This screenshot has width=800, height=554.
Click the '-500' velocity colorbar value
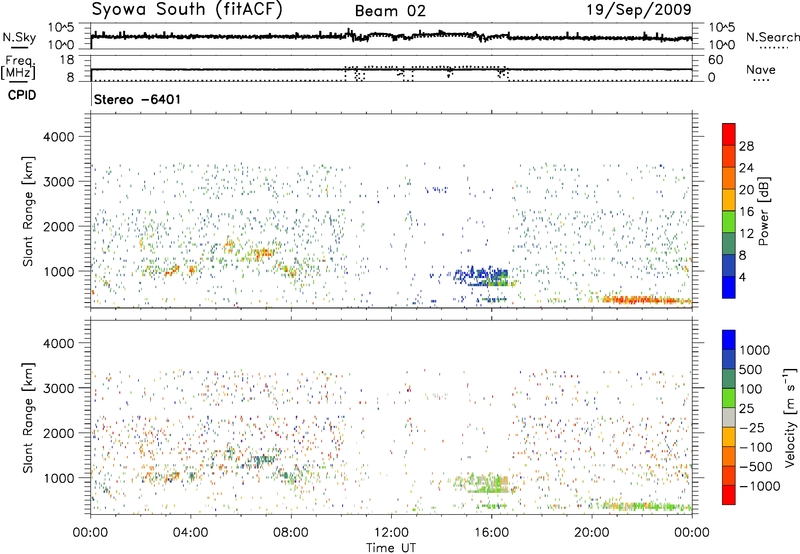(755, 466)
